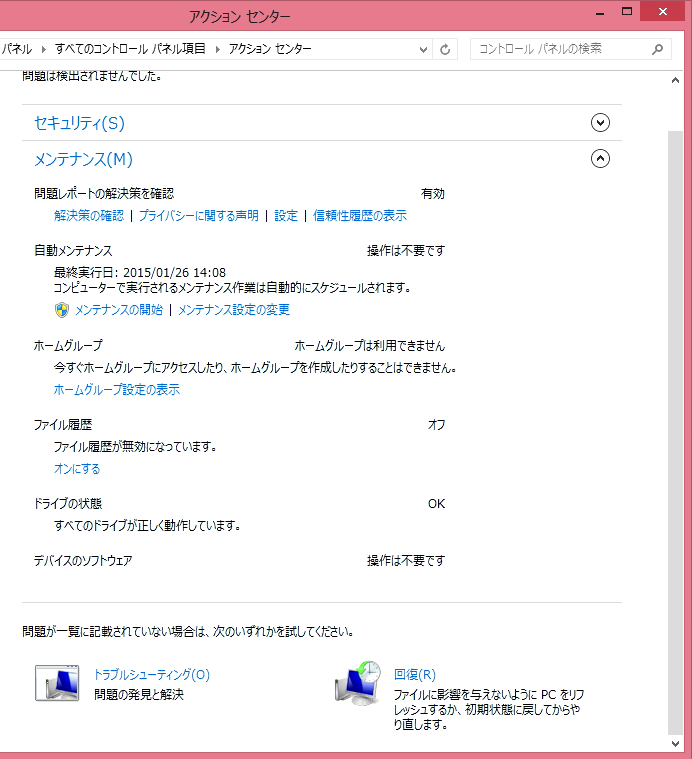Click the トラブルシューティング computer icon
The height and width of the screenshot is (759, 692).
click(57, 683)
